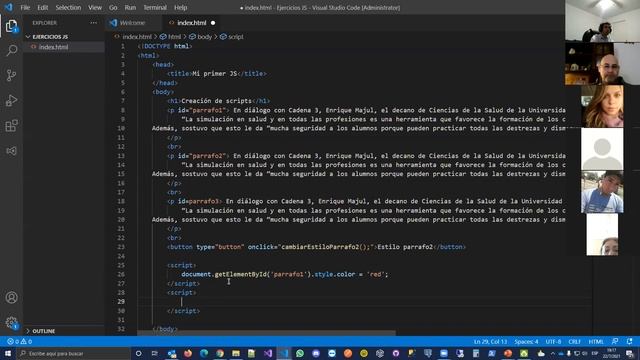The image size is (640, 360).
Task: Open Terminal menu
Action: [x=155, y=7]
